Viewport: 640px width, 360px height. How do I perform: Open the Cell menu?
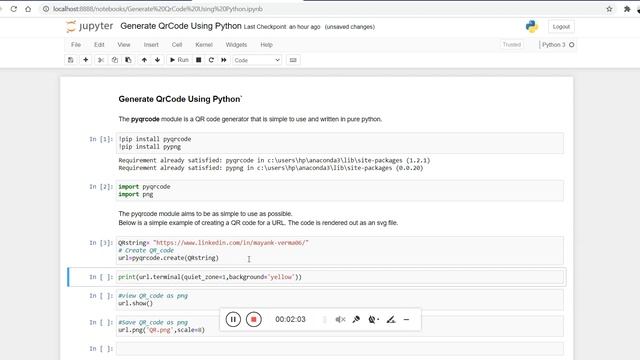[x=177, y=45]
